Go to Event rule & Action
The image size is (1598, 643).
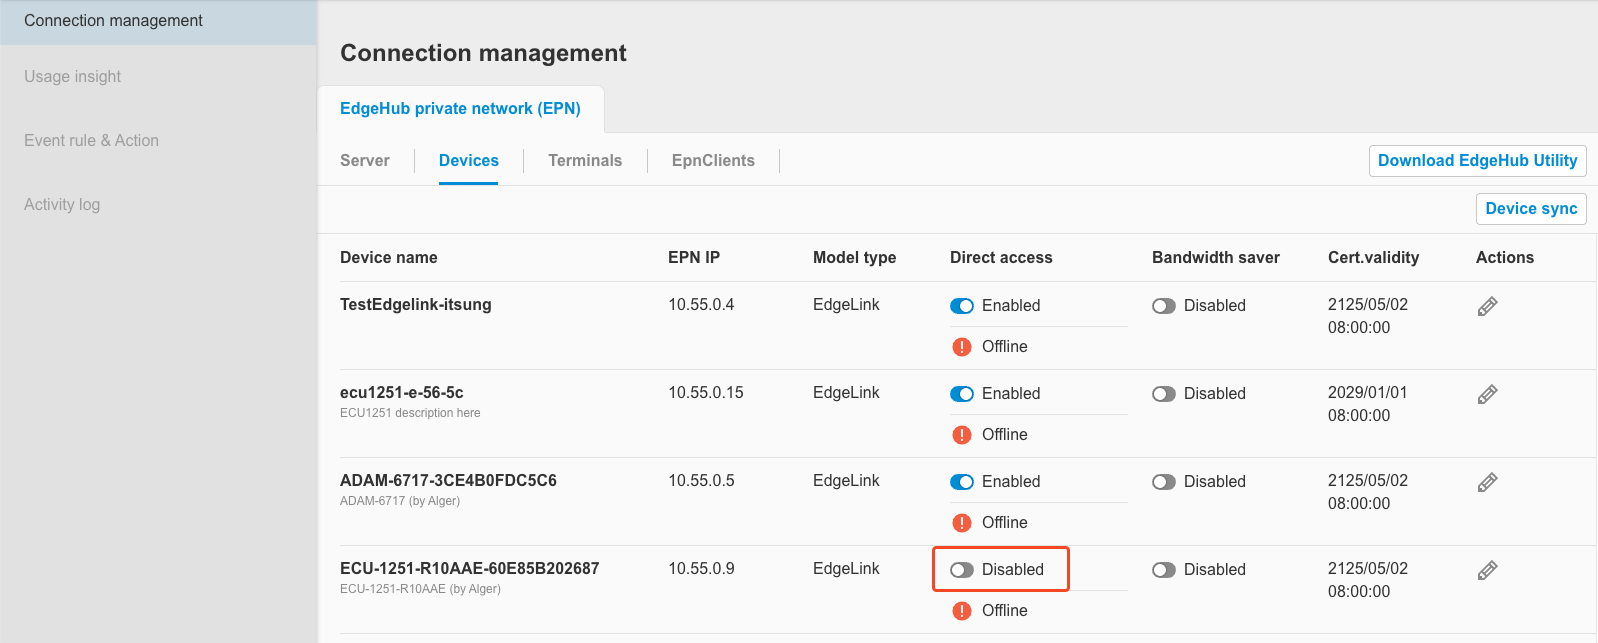(91, 141)
